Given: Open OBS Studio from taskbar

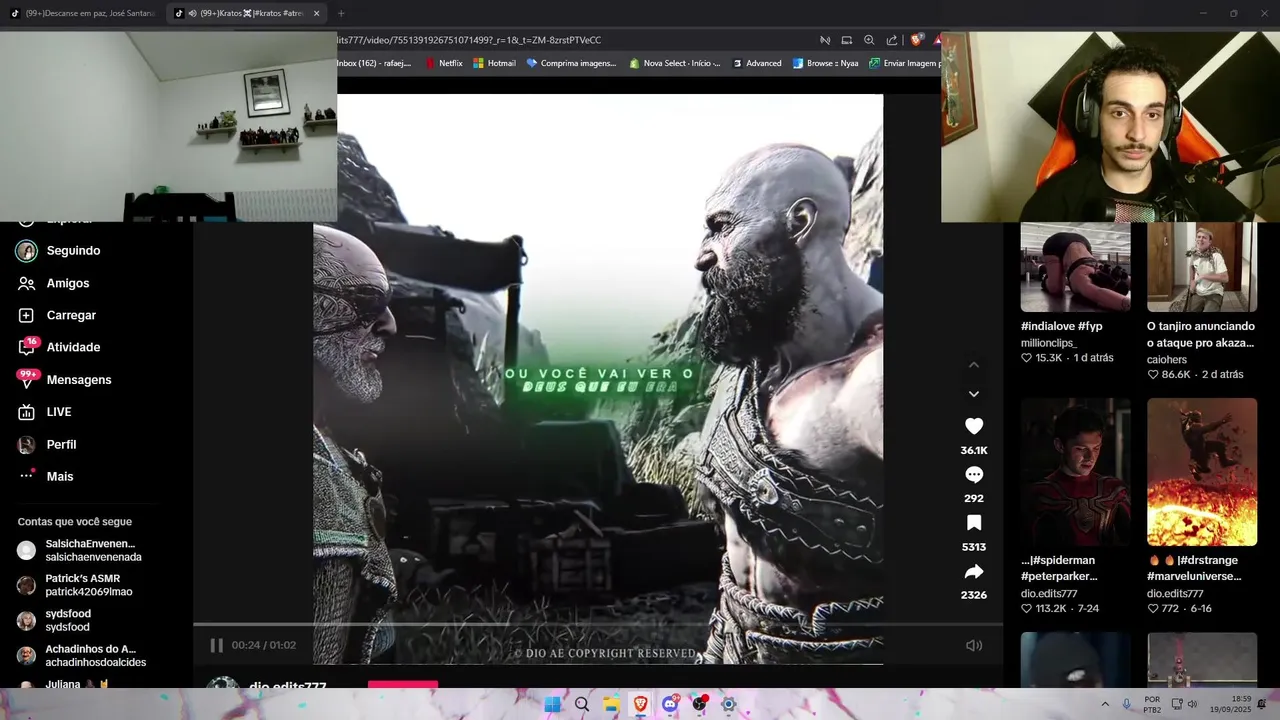Looking at the screenshot, I should point(699,704).
